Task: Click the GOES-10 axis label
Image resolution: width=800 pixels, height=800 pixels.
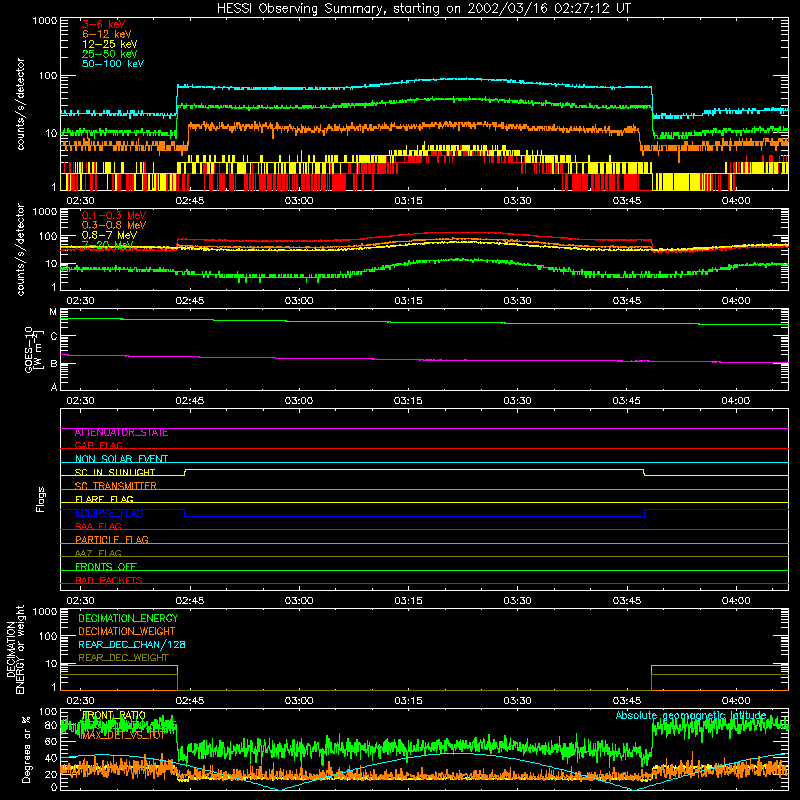Action: tap(33, 349)
